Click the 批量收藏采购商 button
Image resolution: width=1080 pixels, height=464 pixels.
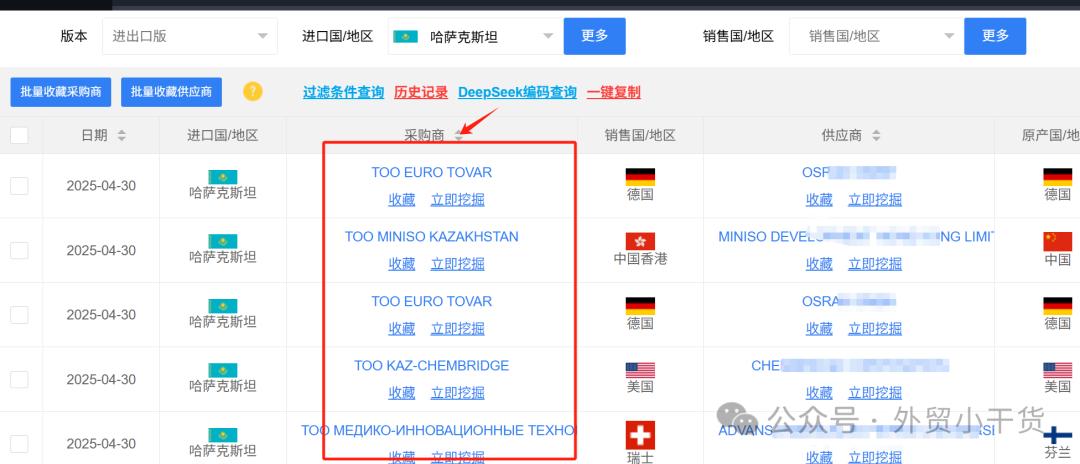tap(61, 92)
